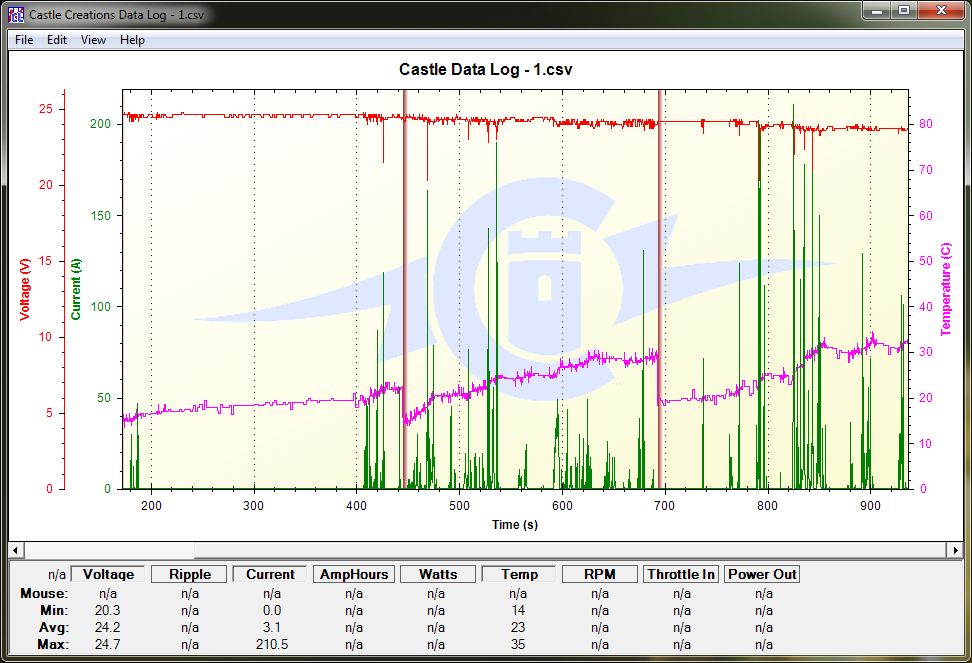Toggle the Power Out data series button
The image size is (972, 663).
(762, 574)
